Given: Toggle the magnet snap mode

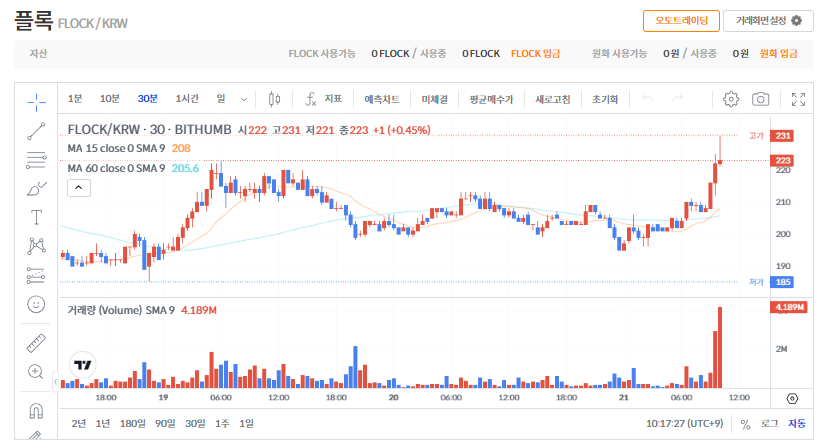Looking at the screenshot, I should pos(36,411).
